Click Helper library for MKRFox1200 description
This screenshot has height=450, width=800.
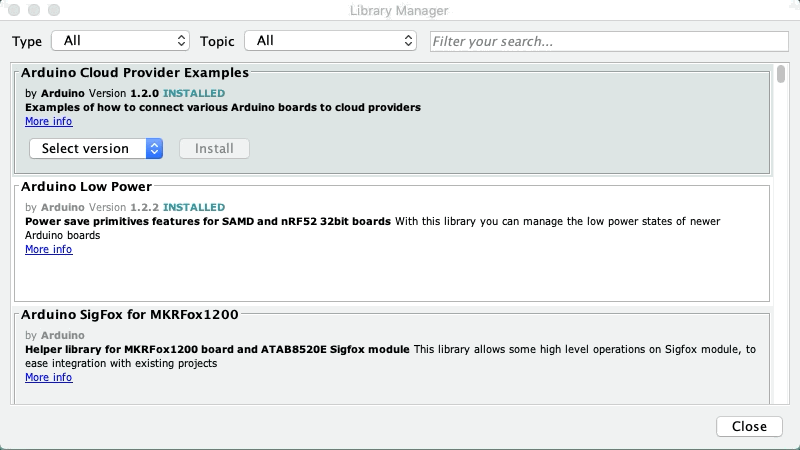tap(217, 349)
